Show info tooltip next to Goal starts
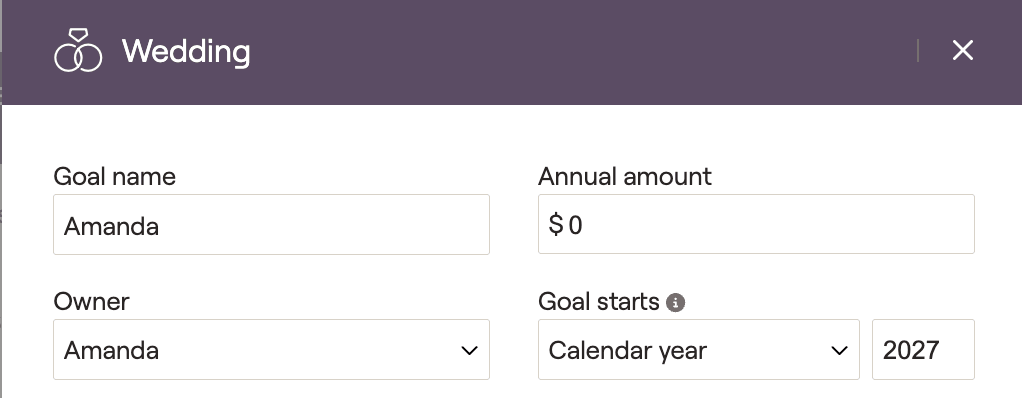The image size is (1022, 398). (675, 303)
